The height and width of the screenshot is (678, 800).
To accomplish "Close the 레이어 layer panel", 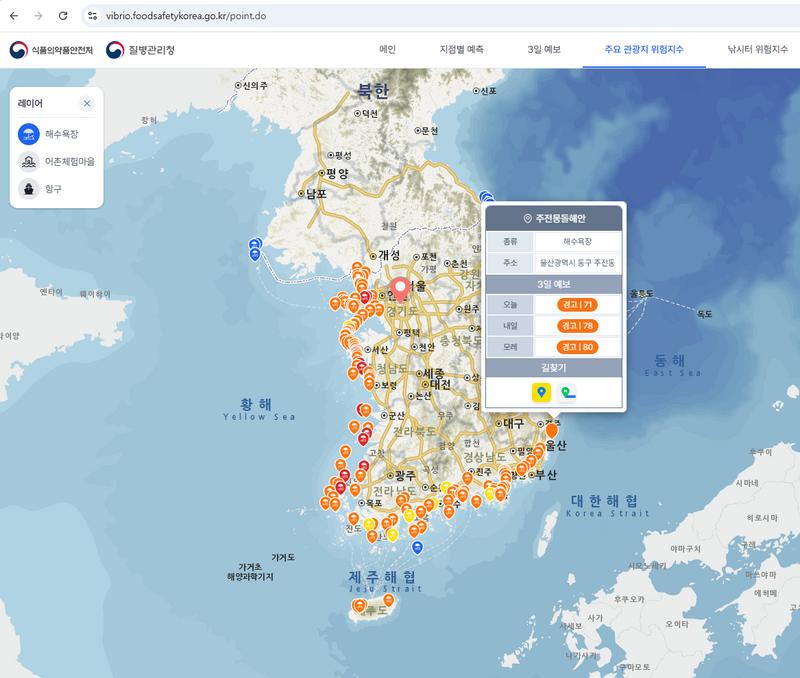I will tap(87, 103).
